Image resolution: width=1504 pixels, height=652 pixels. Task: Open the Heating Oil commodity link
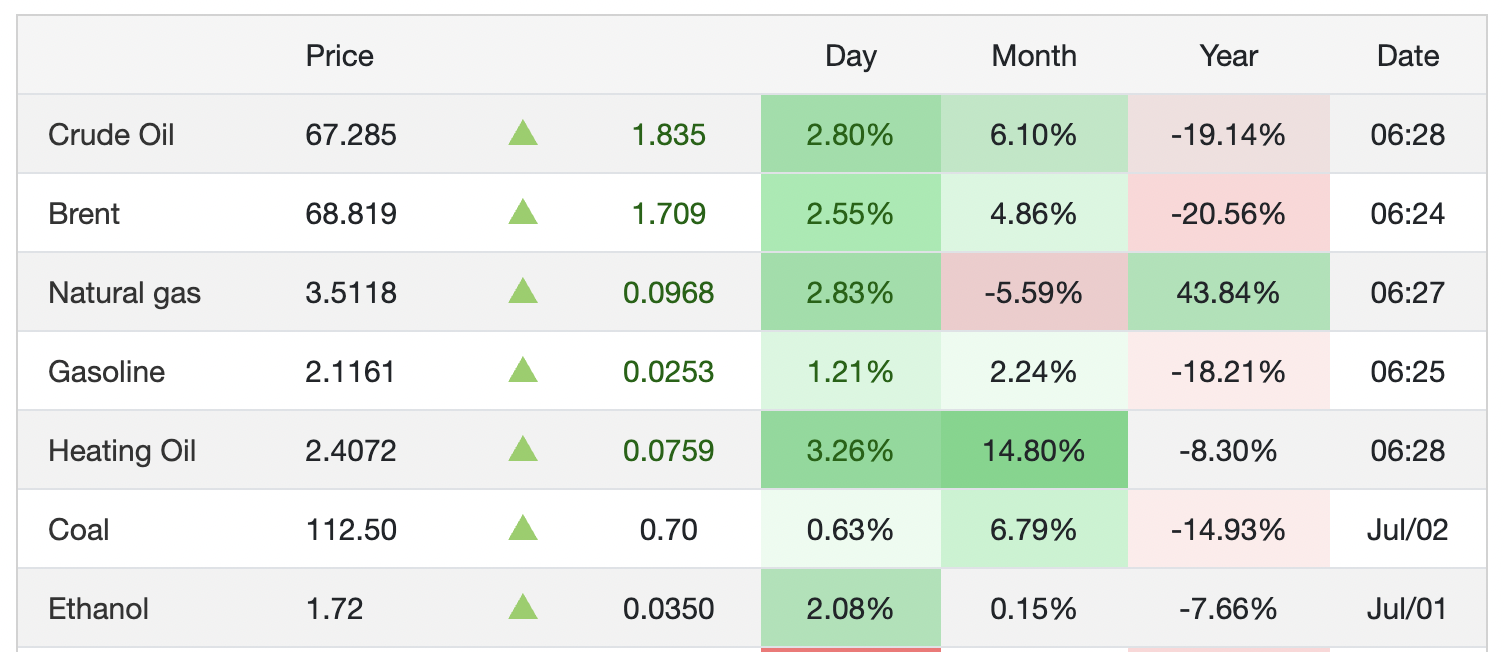click(x=122, y=451)
